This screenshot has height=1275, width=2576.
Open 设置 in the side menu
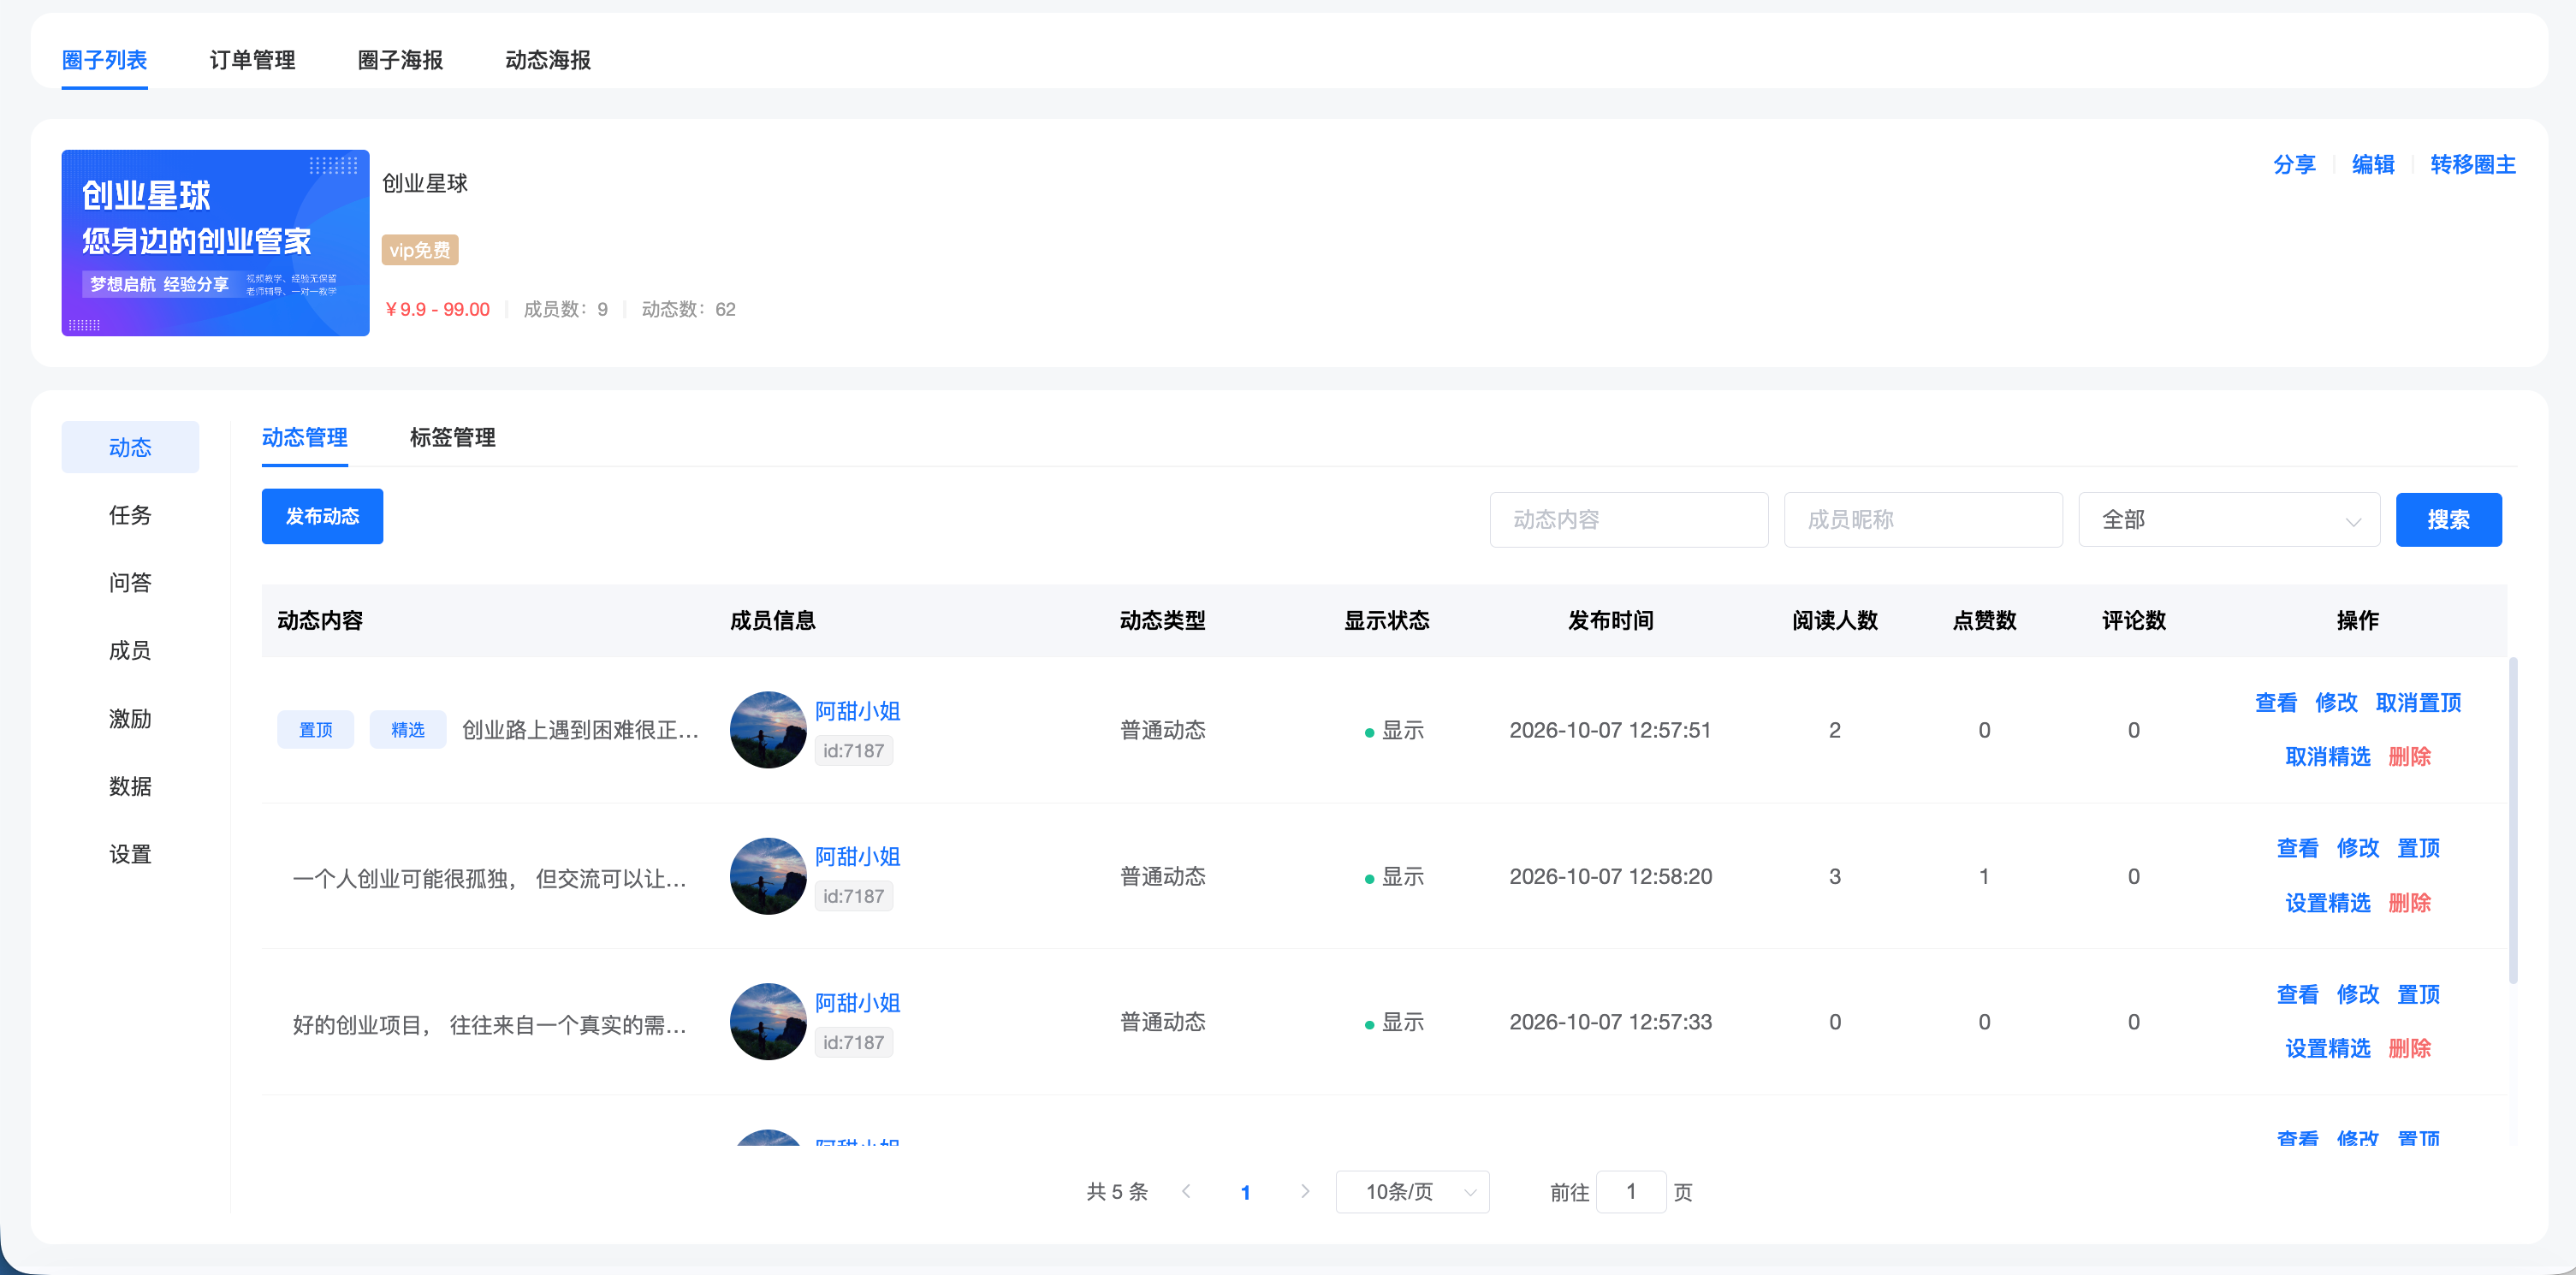[x=130, y=855]
